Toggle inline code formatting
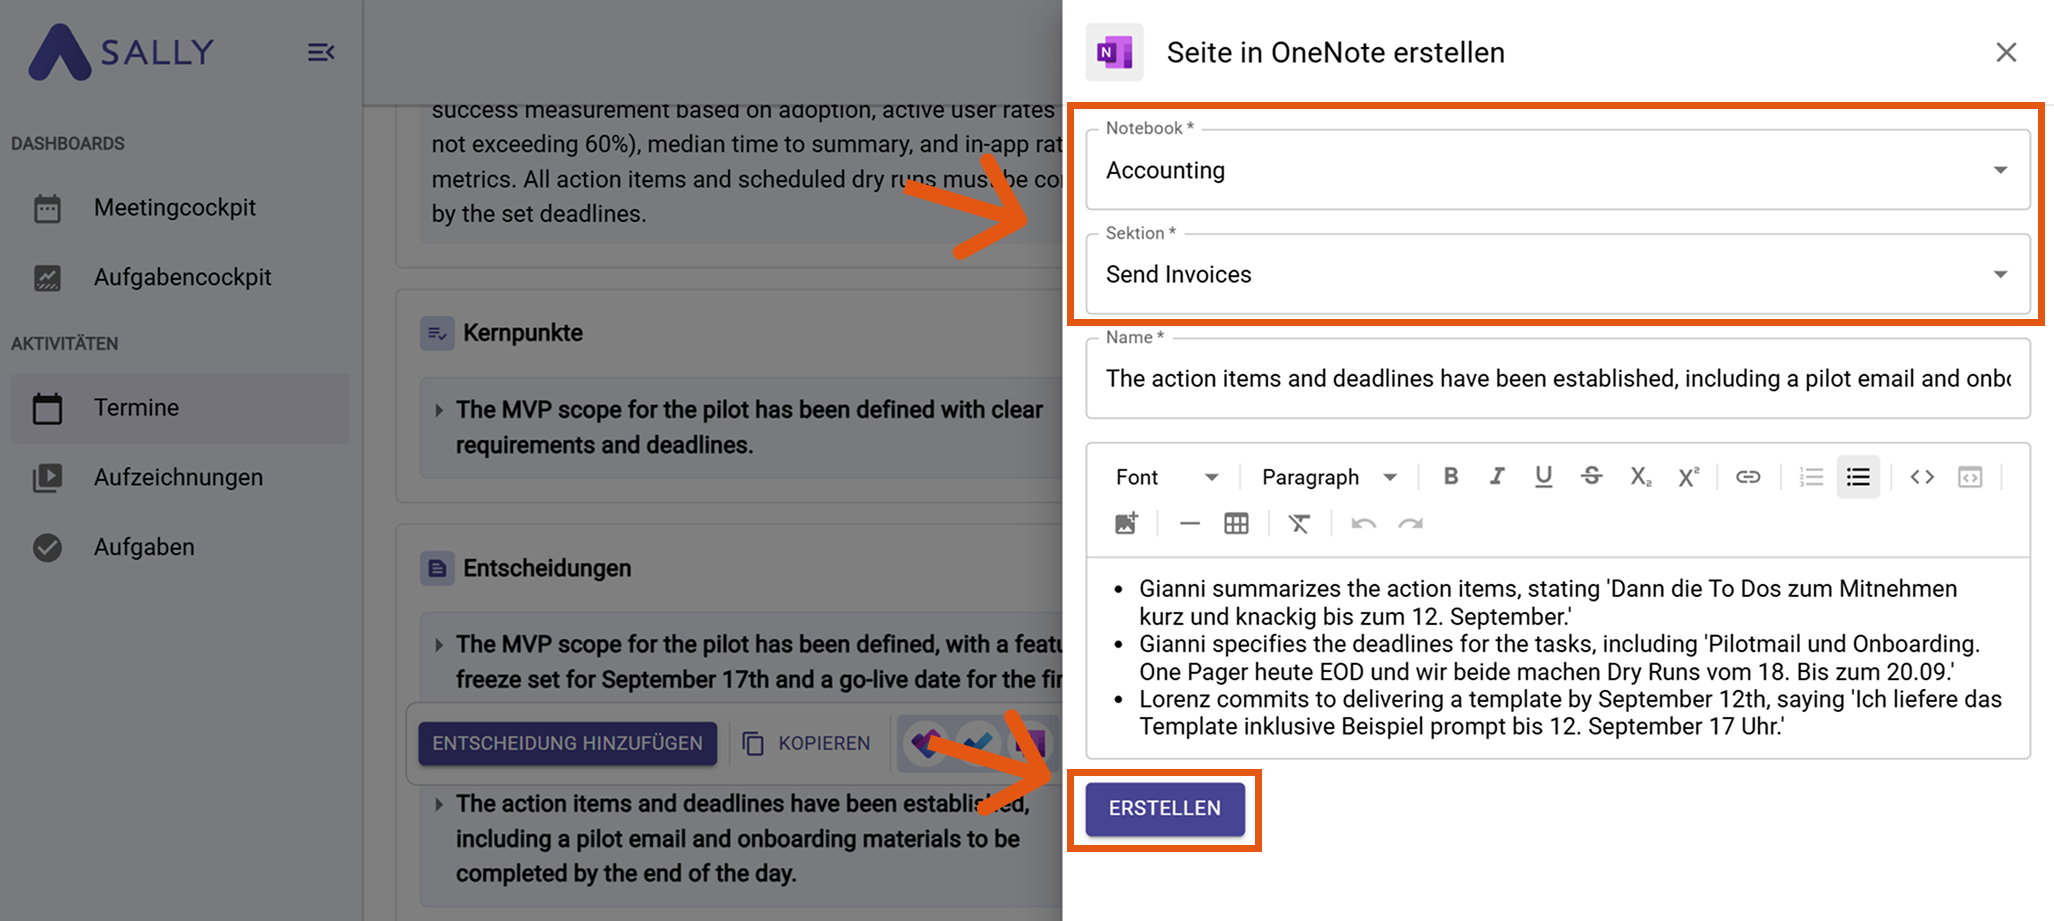Image resolution: width=2054 pixels, height=921 pixels. (1922, 477)
